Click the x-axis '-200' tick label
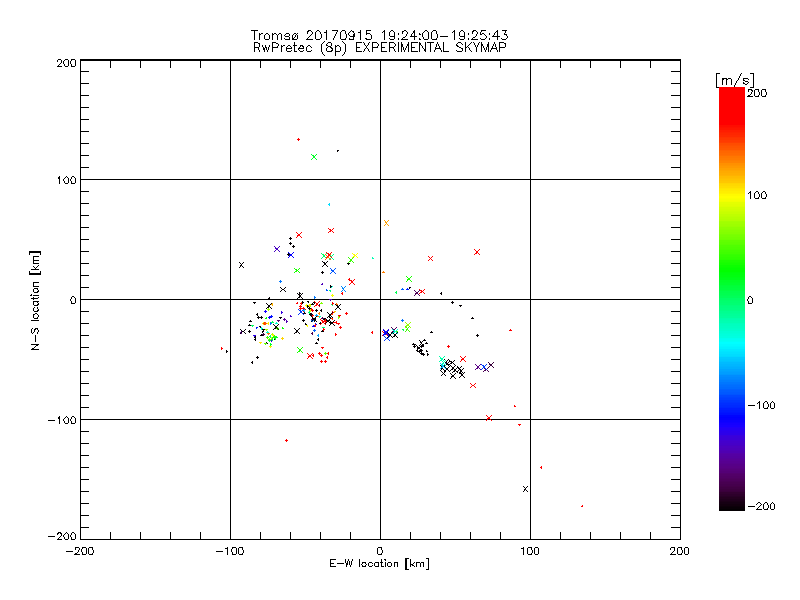 pyautogui.click(x=80, y=551)
